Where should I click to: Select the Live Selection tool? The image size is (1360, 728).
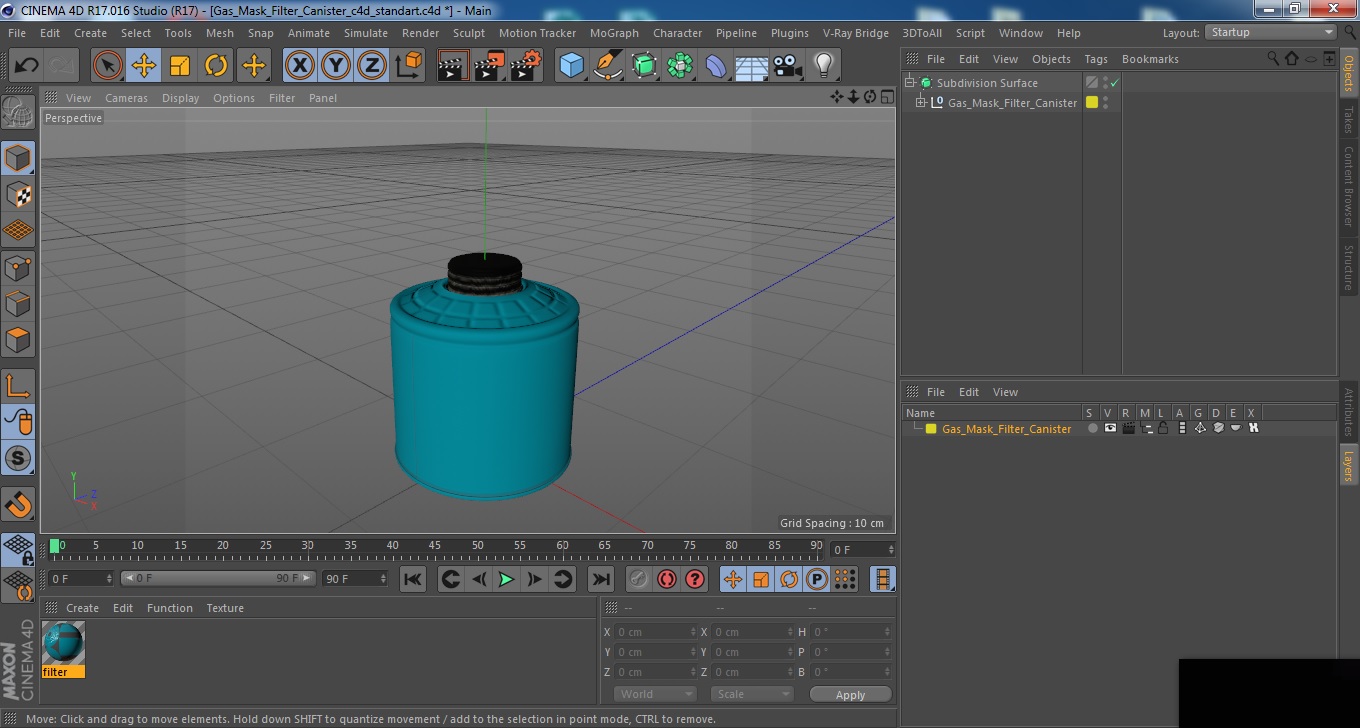pos(108,66)
